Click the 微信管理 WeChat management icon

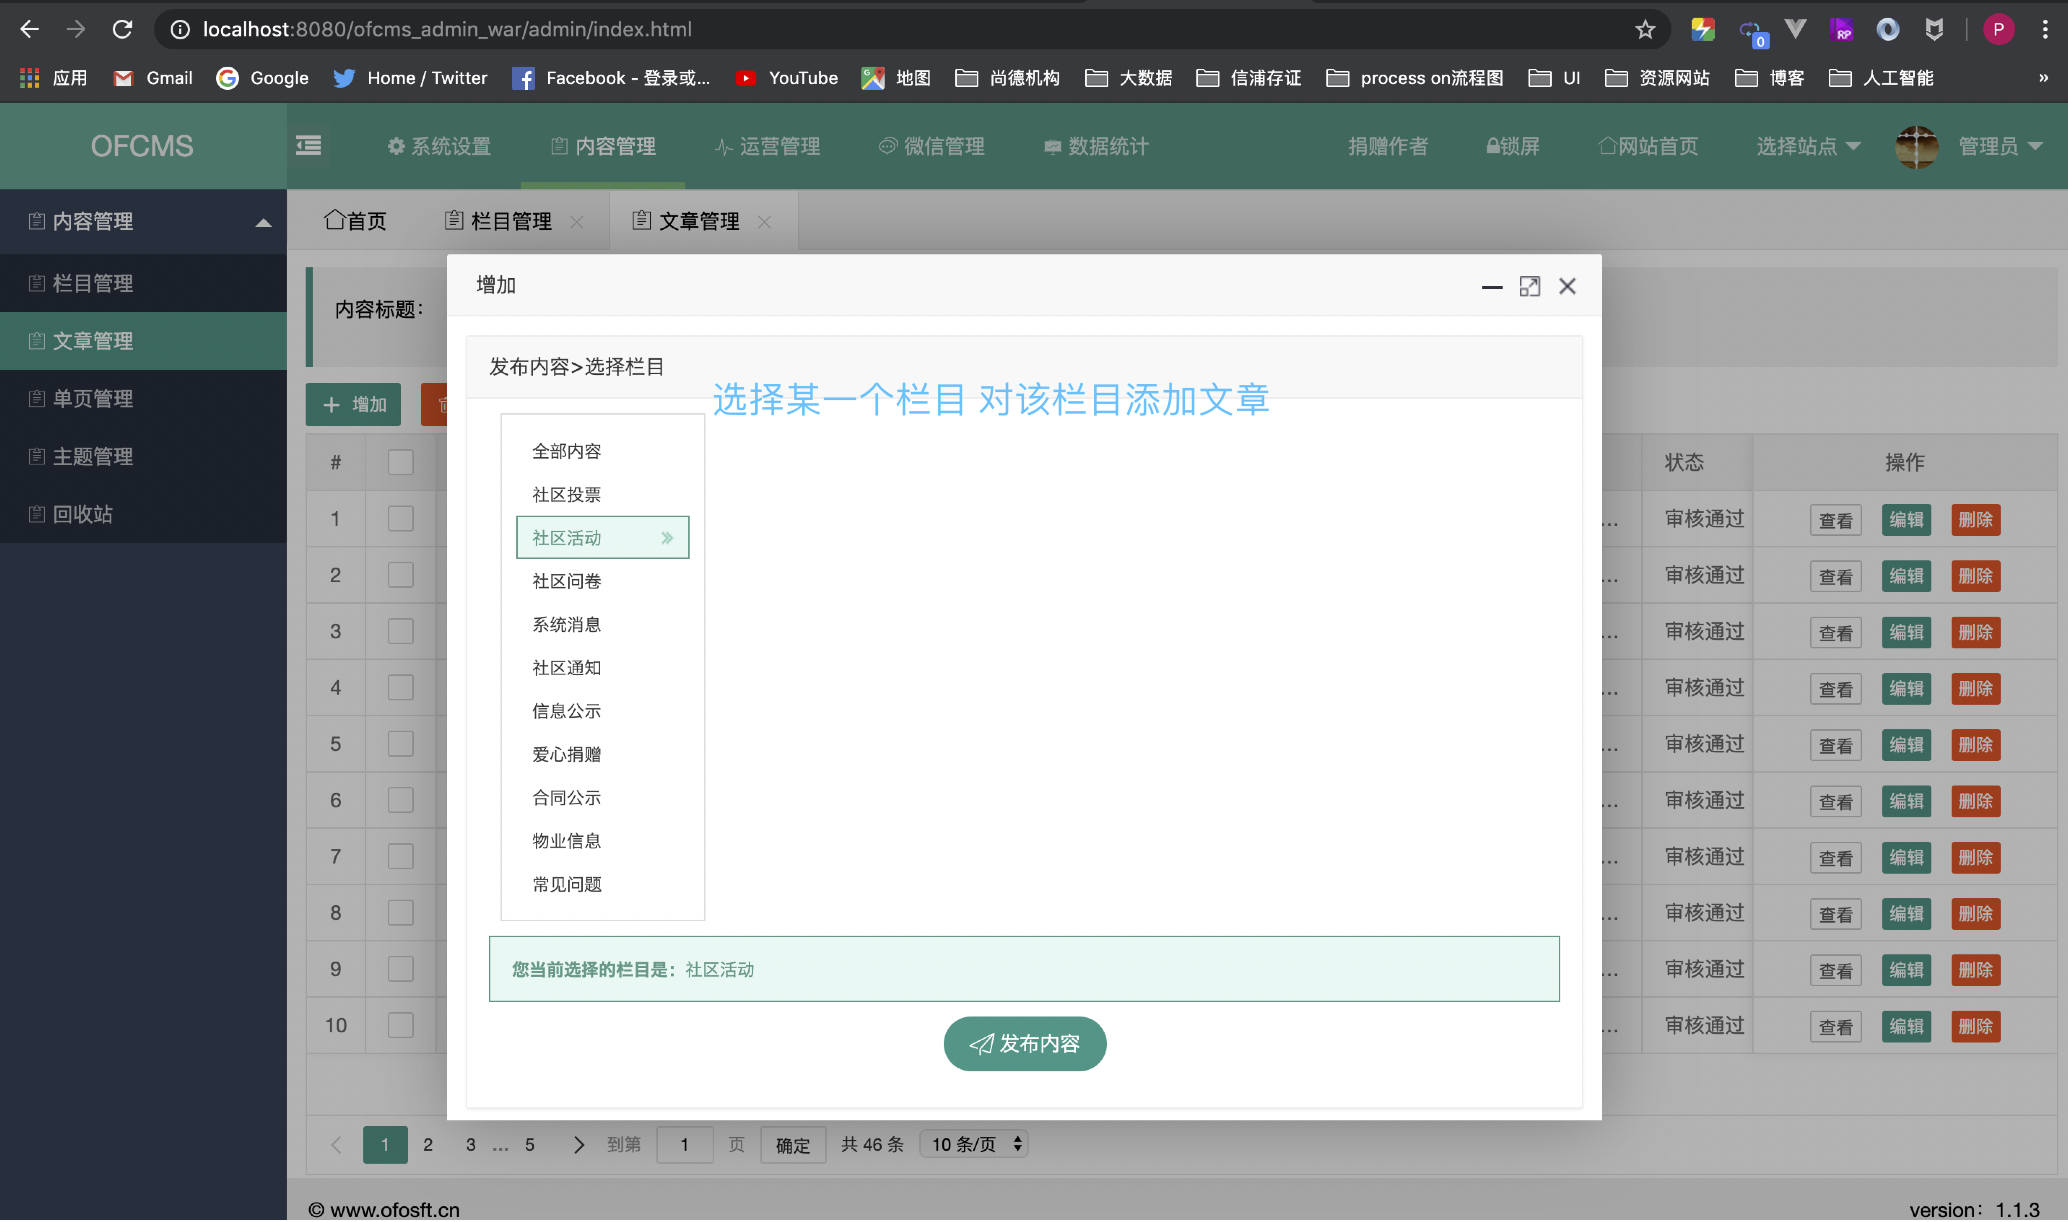pos(931,146)
